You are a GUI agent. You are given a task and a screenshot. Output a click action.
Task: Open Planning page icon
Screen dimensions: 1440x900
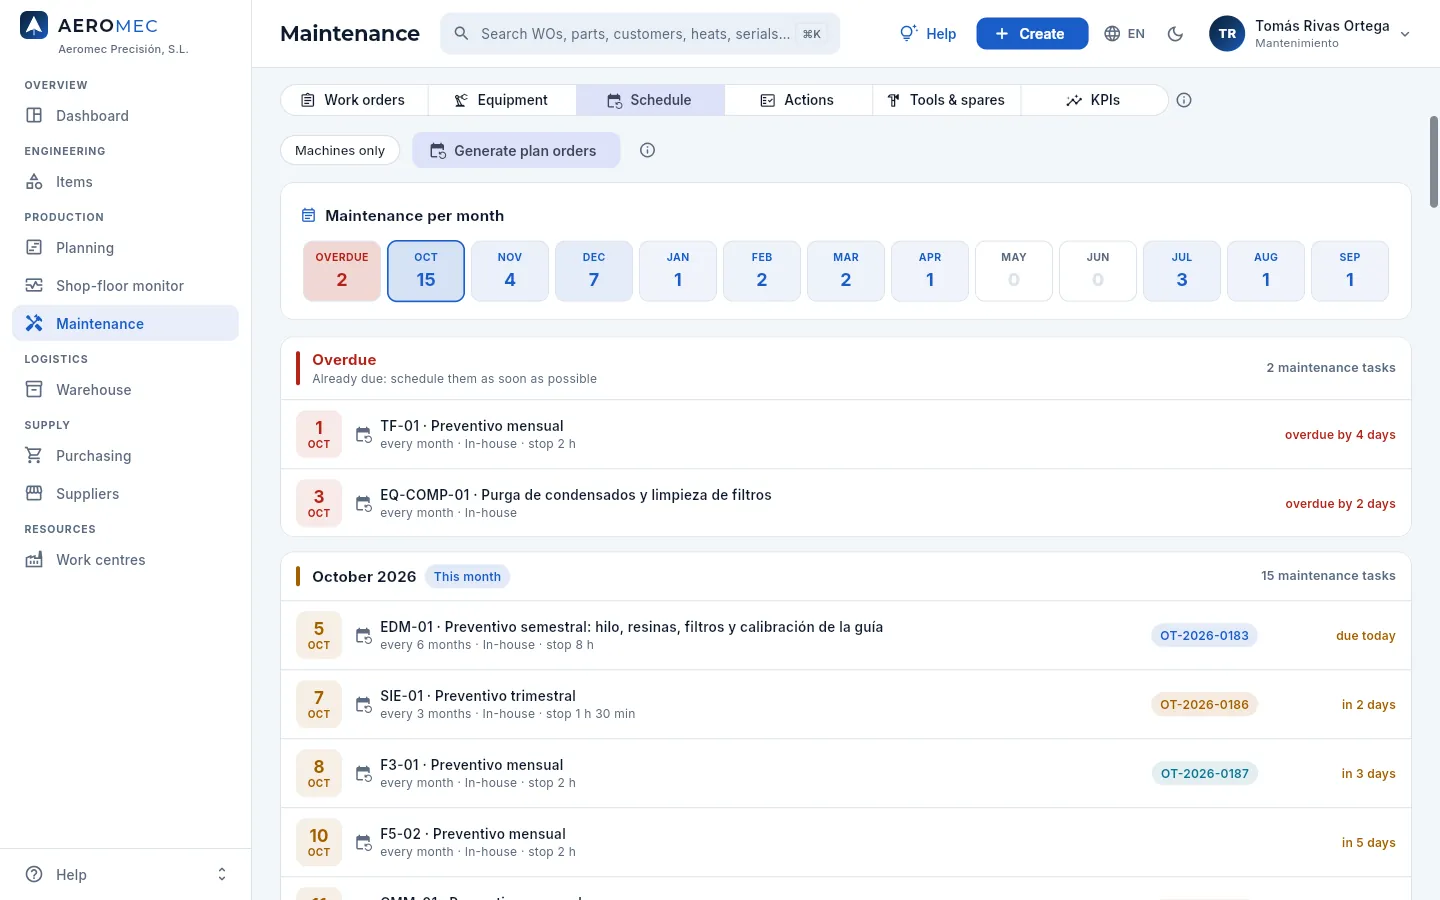click(x=34, y=248)
